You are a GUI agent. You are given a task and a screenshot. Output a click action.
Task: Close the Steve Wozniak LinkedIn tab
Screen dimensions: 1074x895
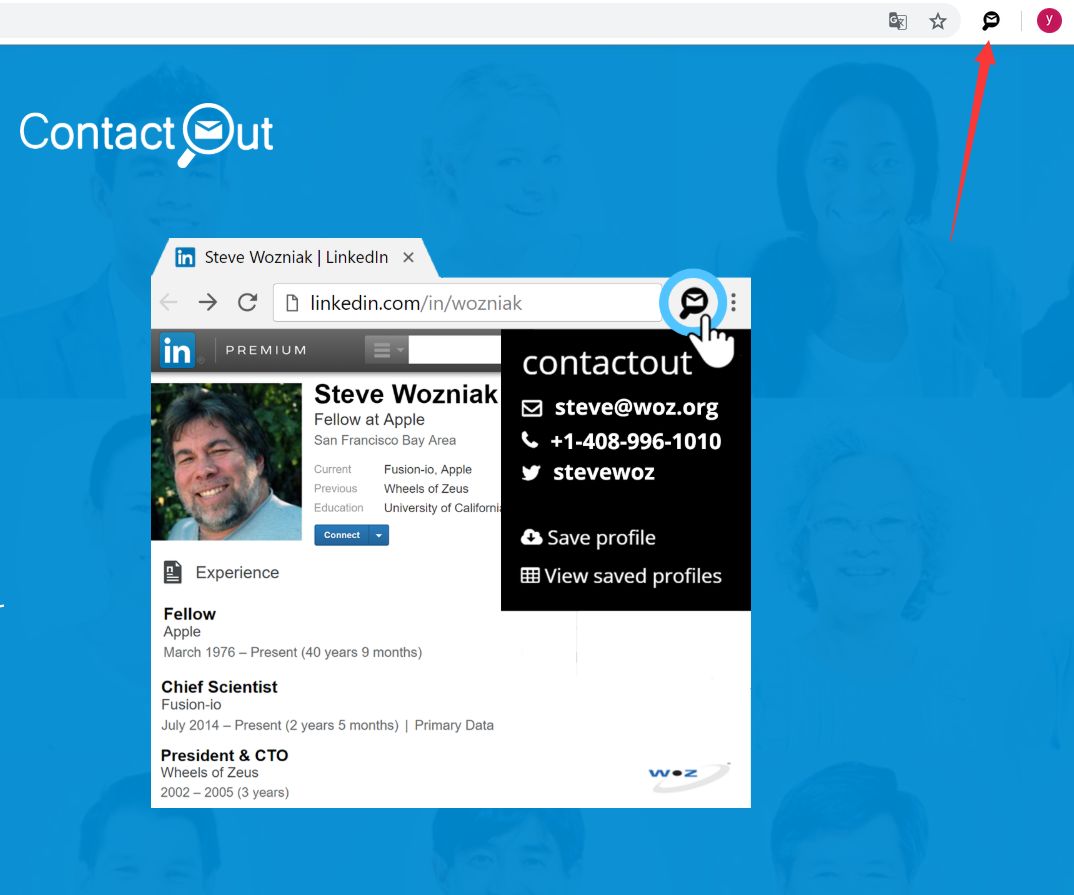(408, 258)
